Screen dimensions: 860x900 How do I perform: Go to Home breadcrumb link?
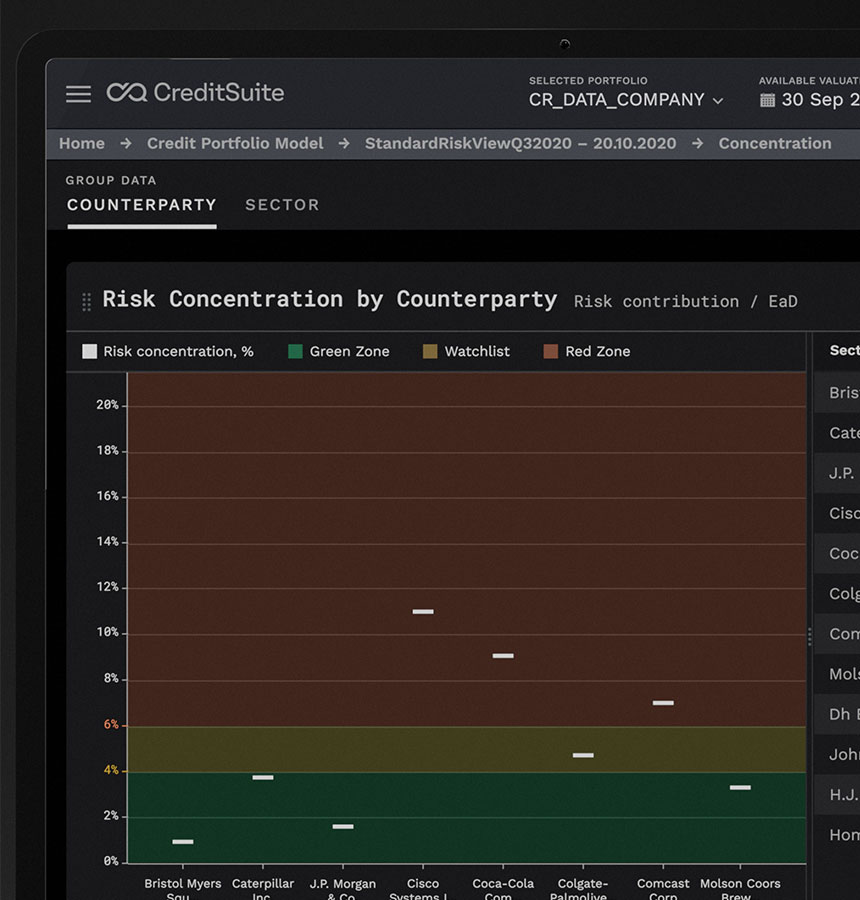coord(82,143)
